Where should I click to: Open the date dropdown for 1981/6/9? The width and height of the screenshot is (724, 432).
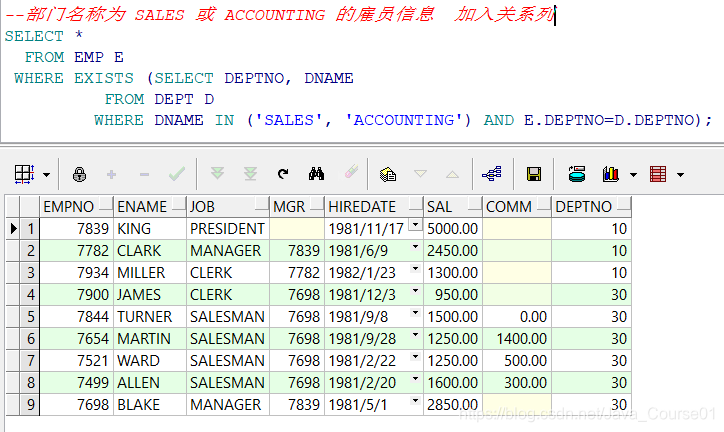click(416, 247)
